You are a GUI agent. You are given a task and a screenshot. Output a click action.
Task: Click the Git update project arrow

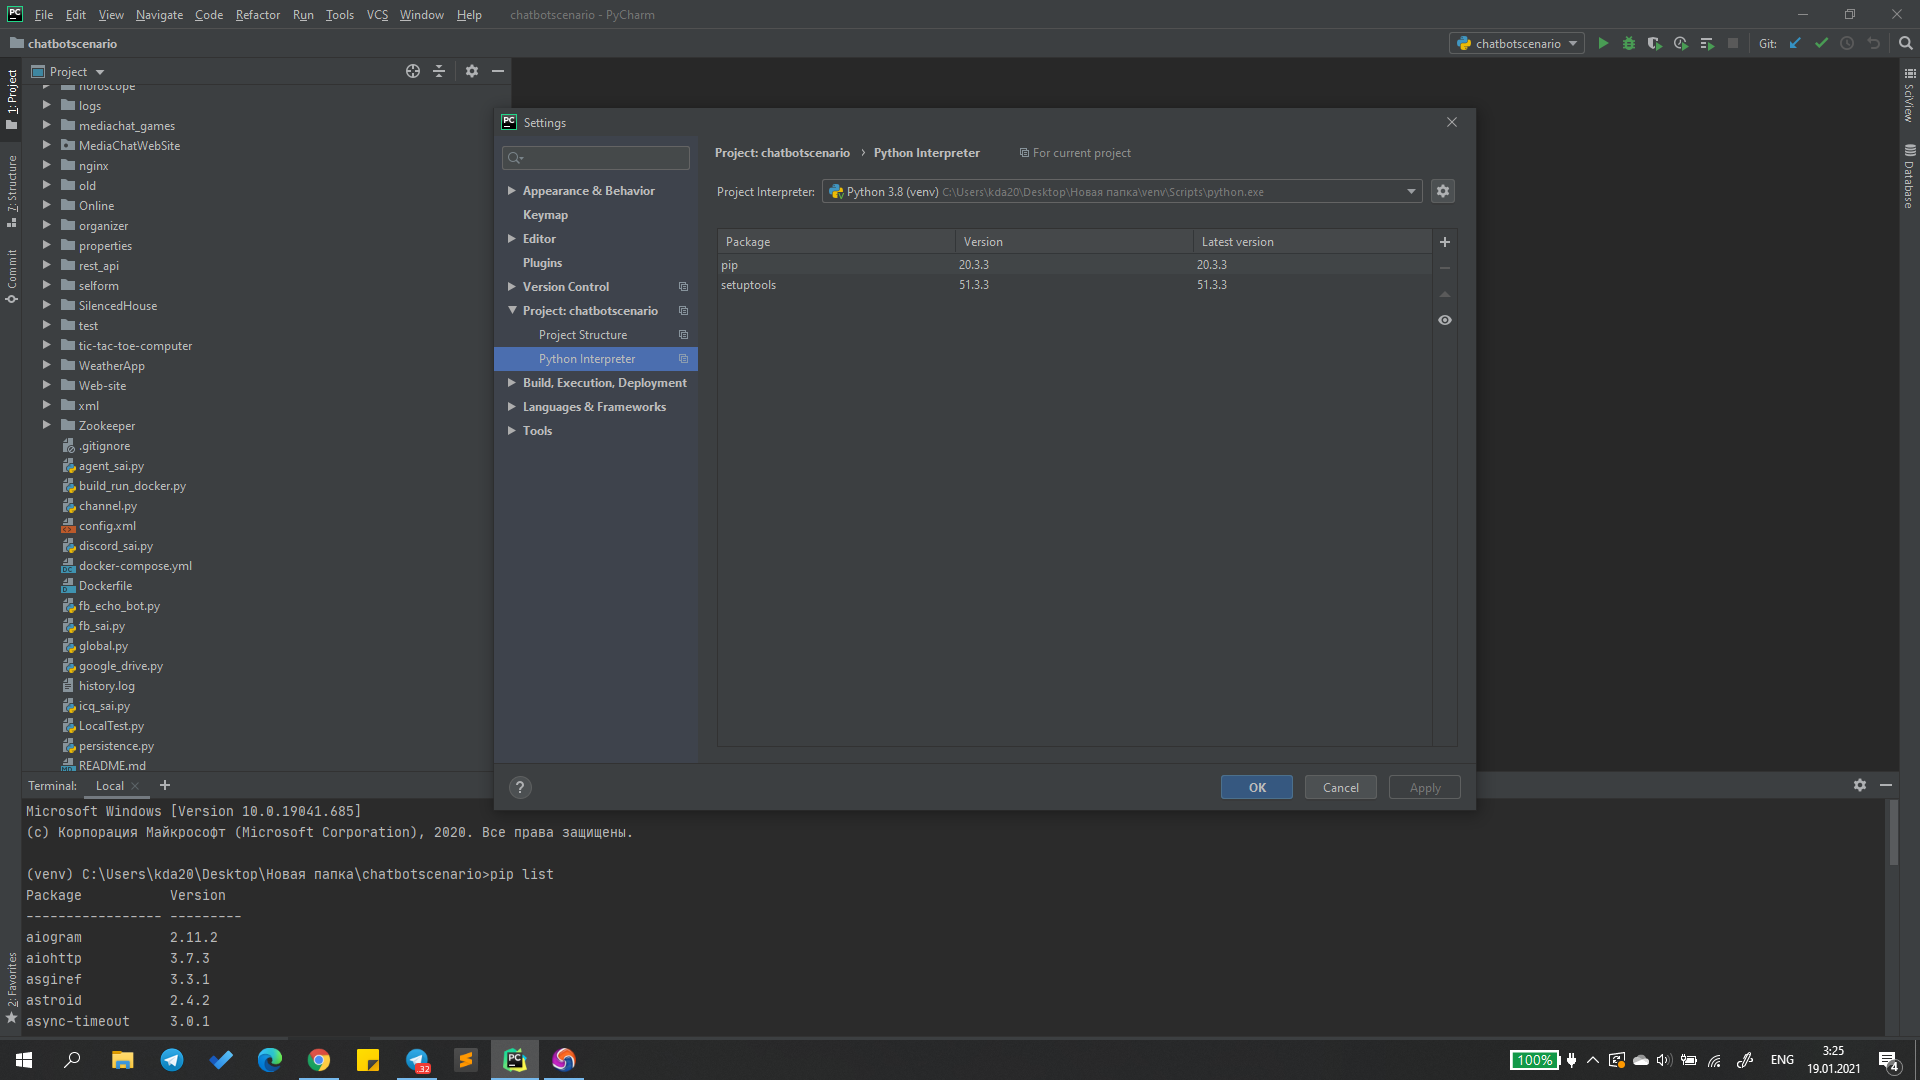pos(1795,43)
